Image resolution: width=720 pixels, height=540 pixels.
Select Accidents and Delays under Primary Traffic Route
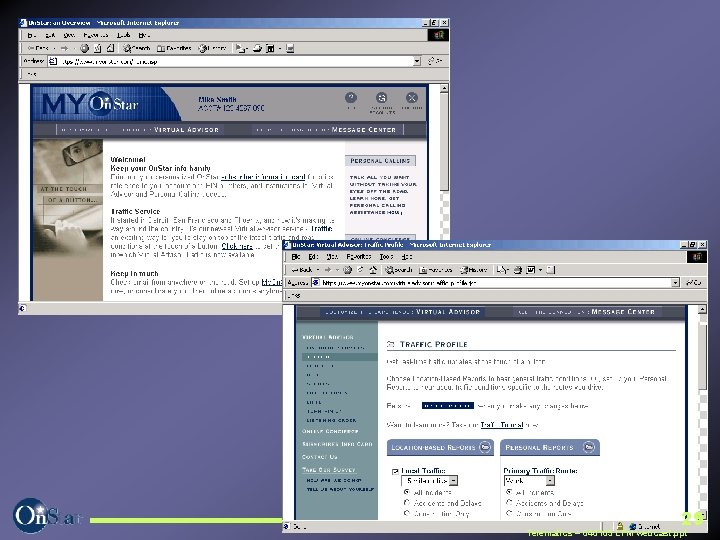pos(508,503)
